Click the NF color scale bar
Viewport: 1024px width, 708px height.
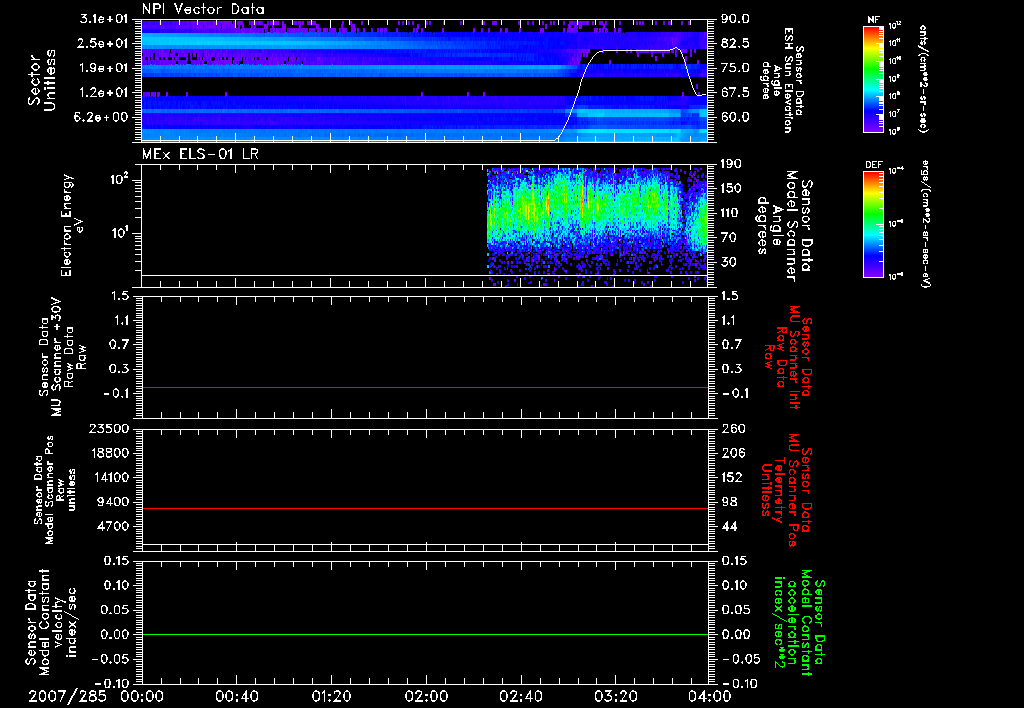(873, 79)
